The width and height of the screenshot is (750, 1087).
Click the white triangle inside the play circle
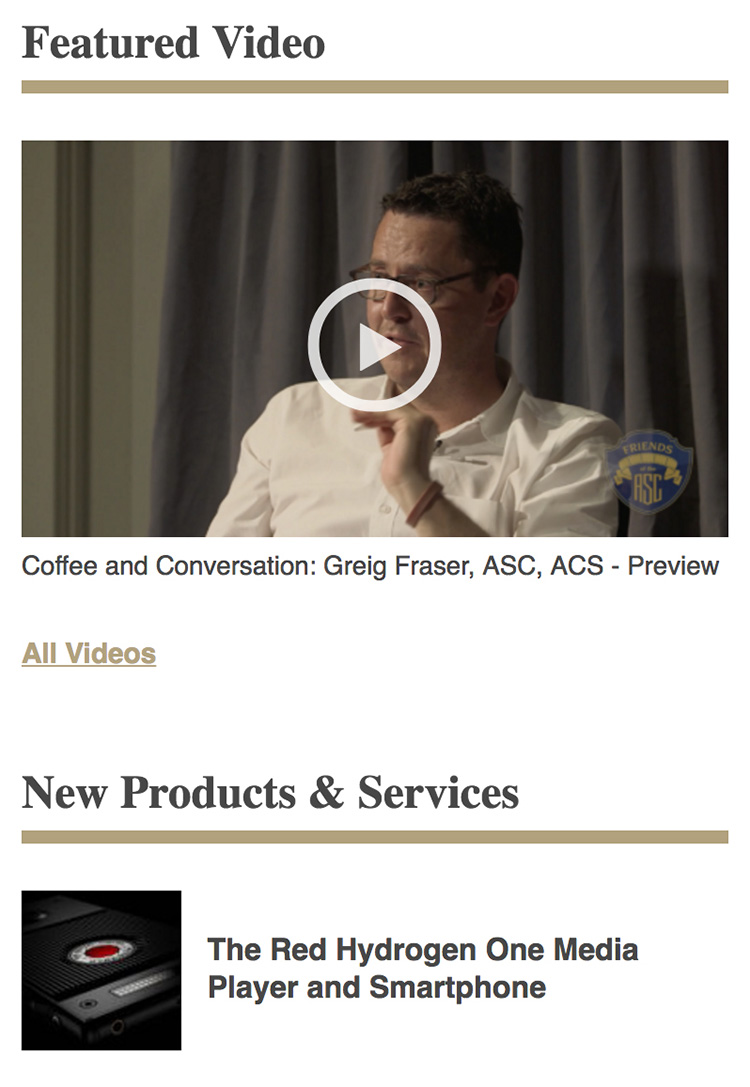coord(378,346)
